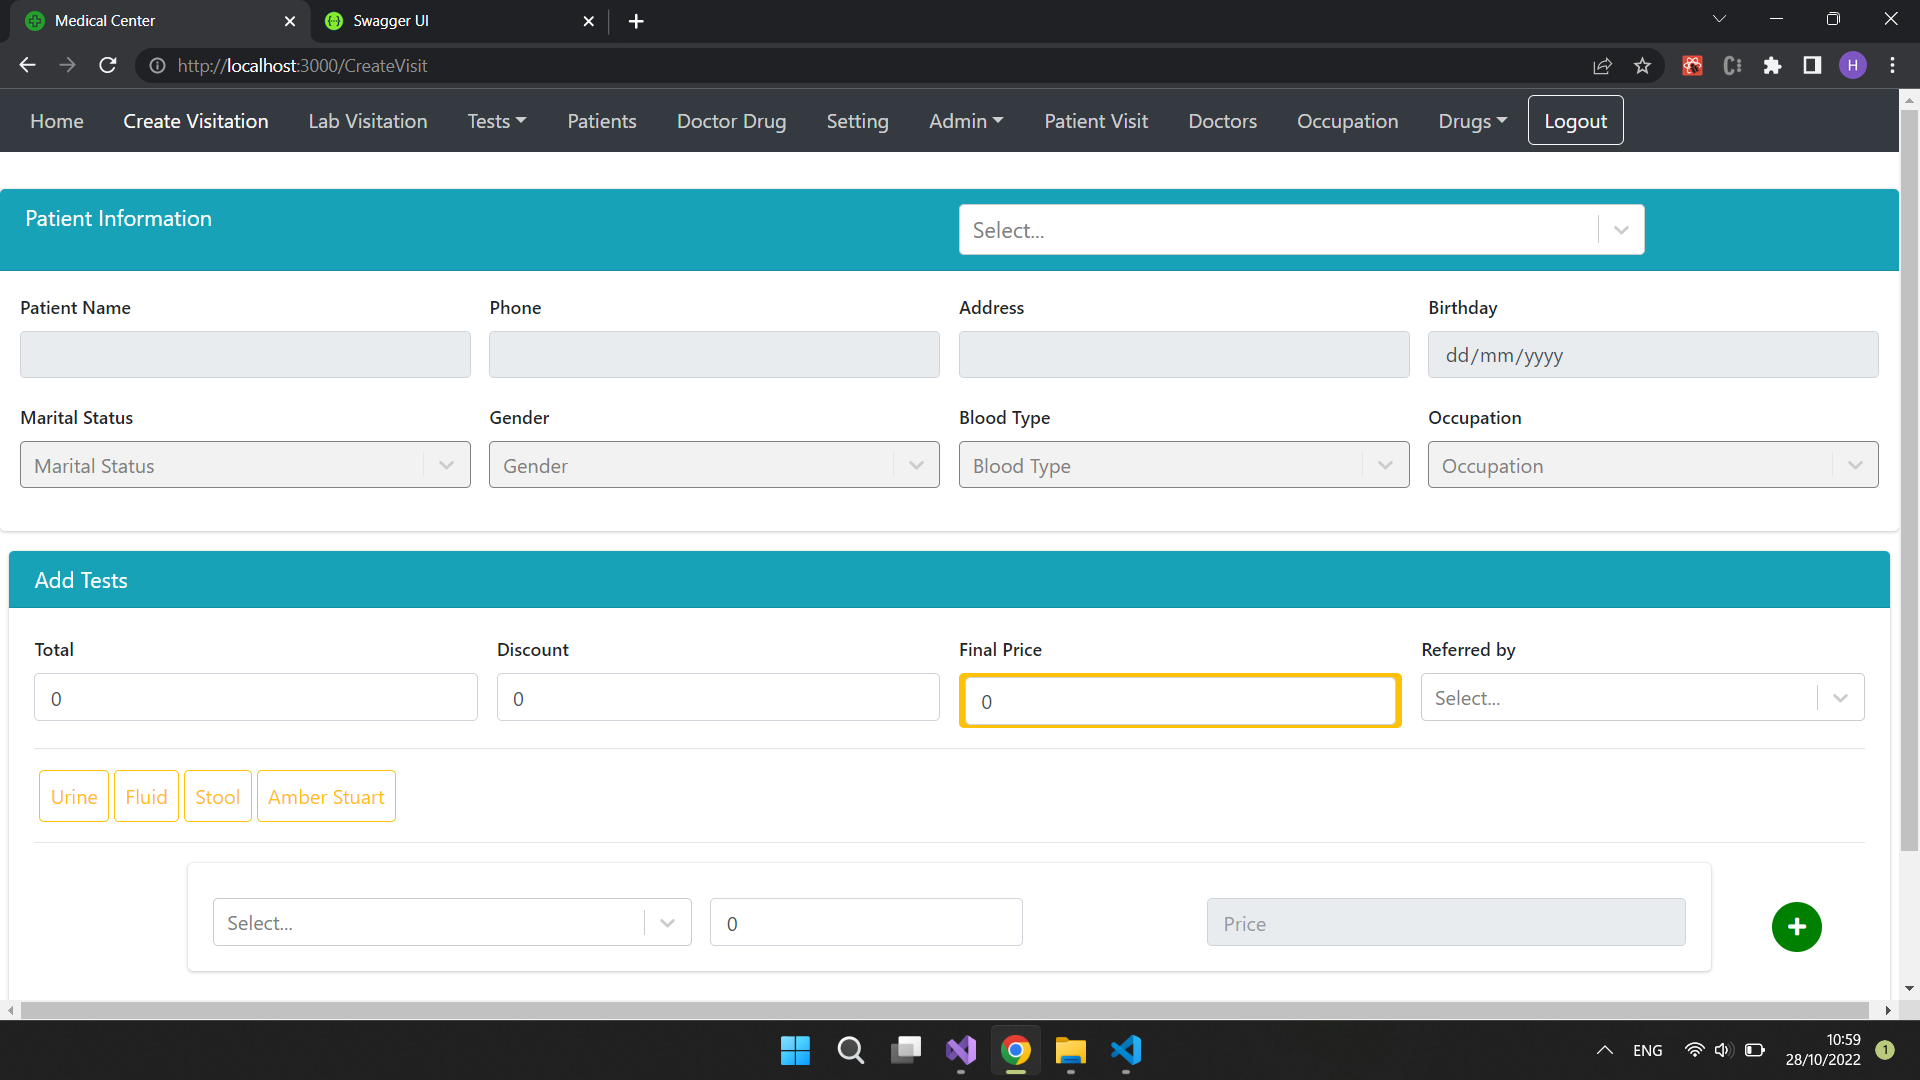Viewport: 1920px width, 1080px height.
Task: Expand the patient search Select dropdown
Action: pos(1301,230)
